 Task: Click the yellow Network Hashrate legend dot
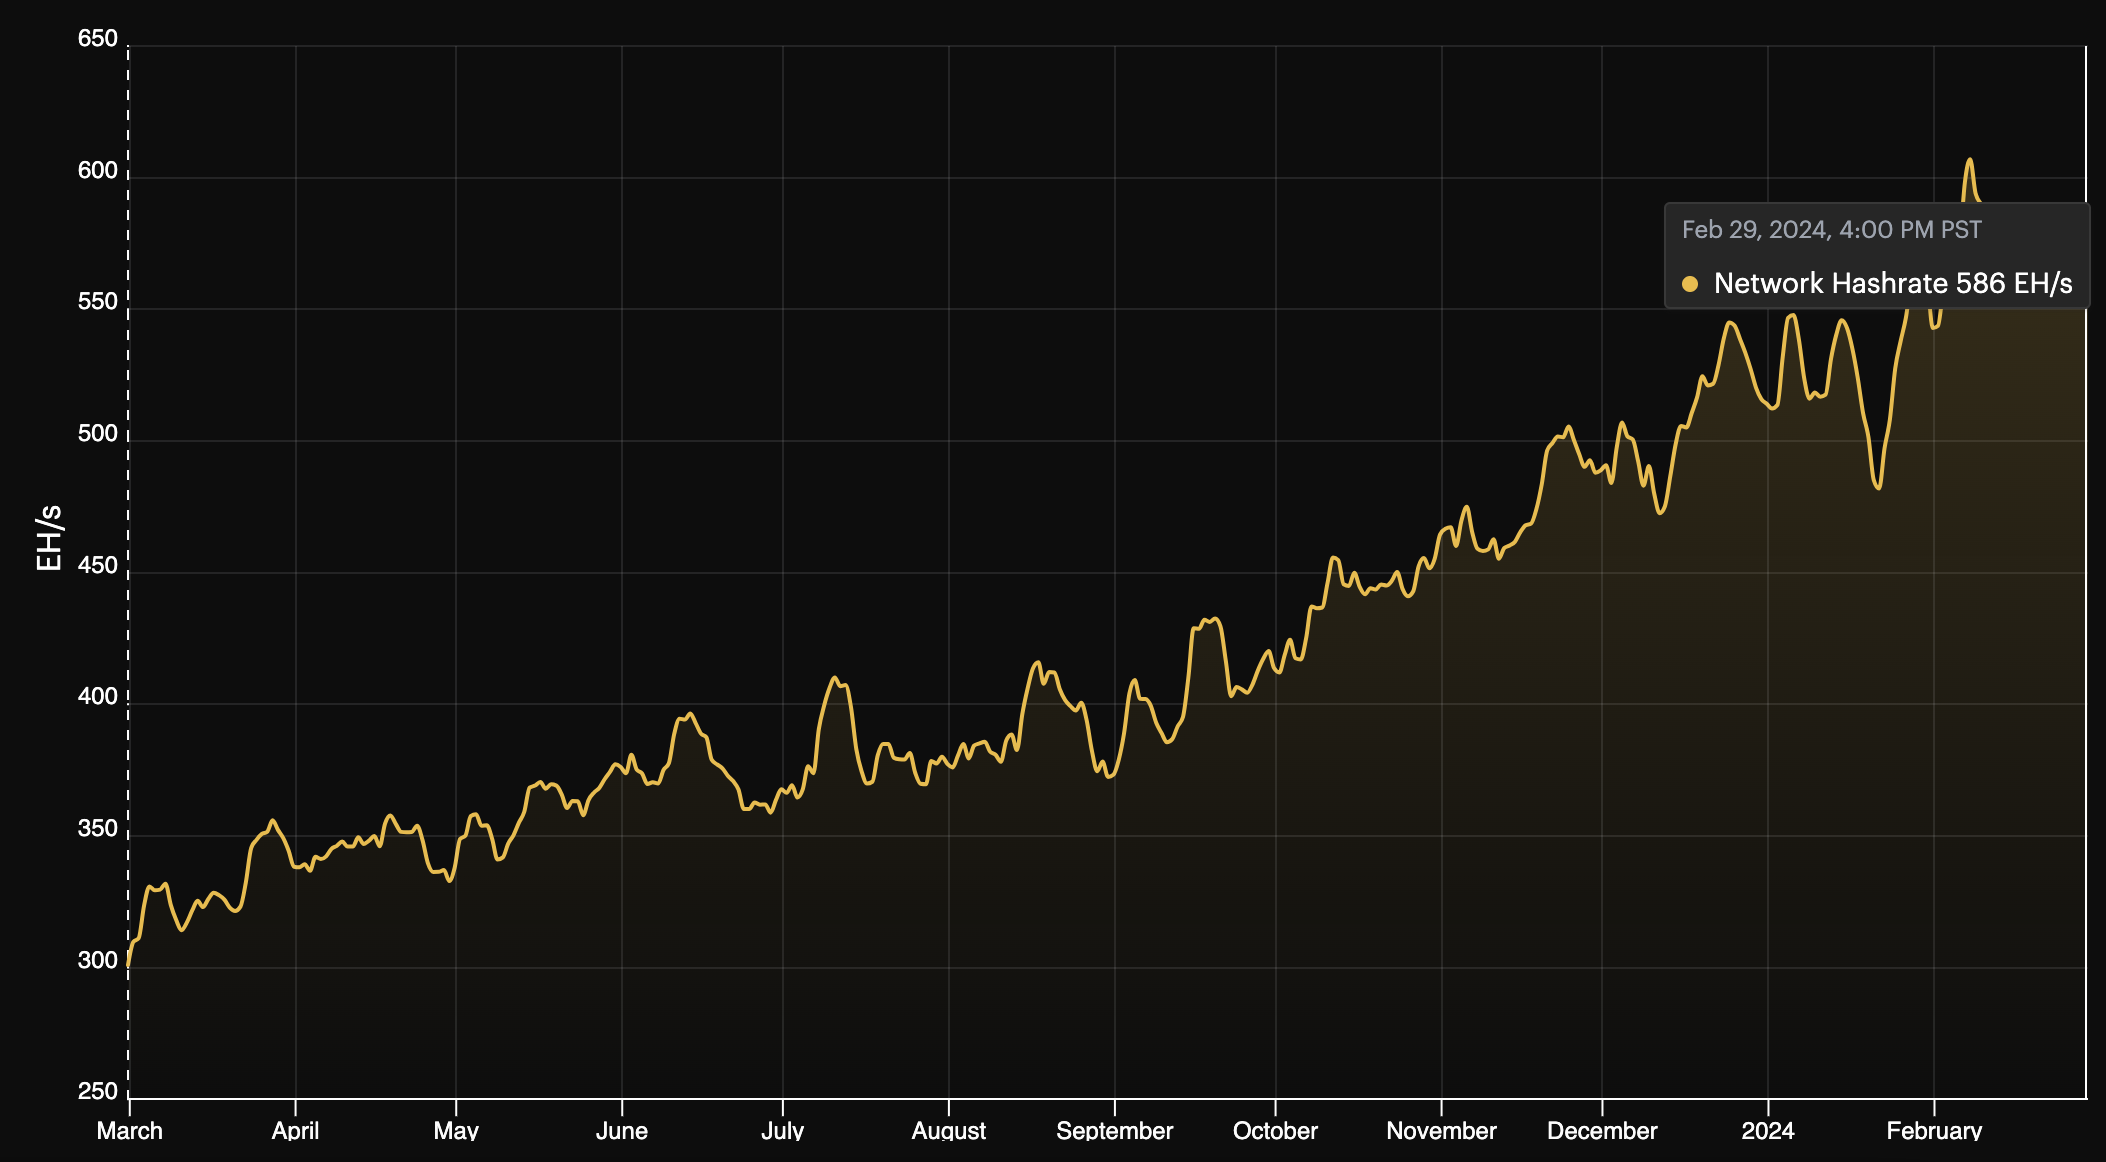point(1690,284)
